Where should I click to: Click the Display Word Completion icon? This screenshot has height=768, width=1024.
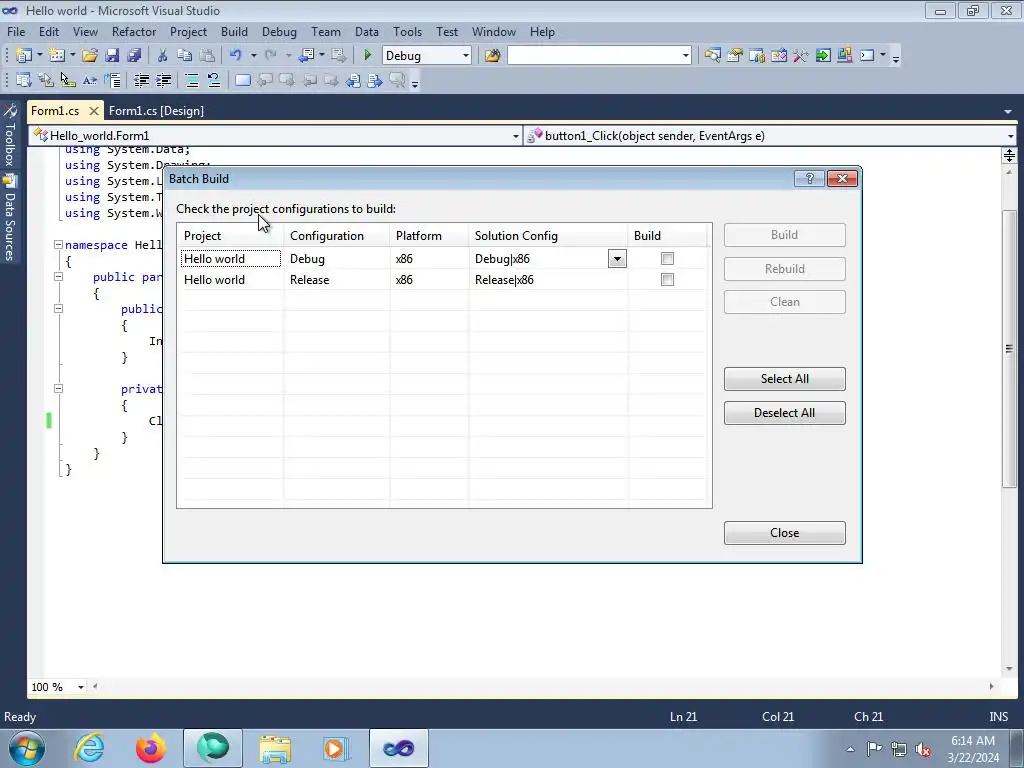click(90, 80)
